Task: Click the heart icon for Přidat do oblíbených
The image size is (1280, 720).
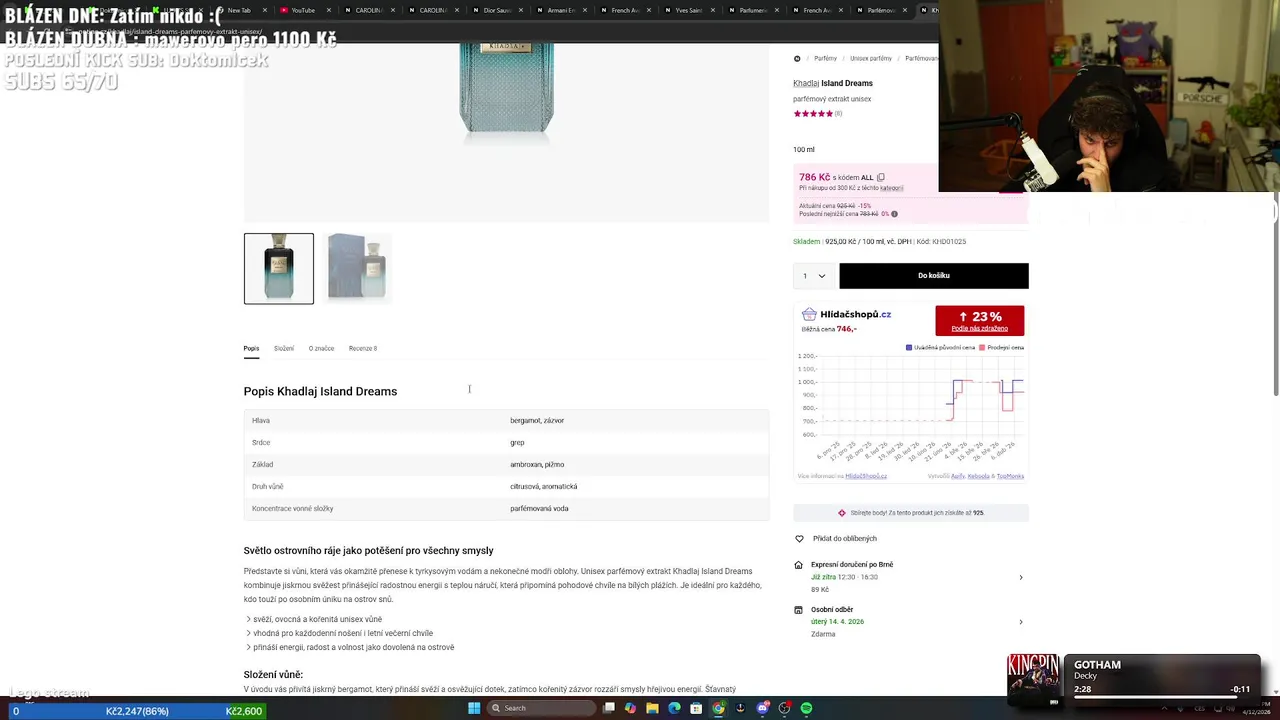Action: (x=799, y=539)
